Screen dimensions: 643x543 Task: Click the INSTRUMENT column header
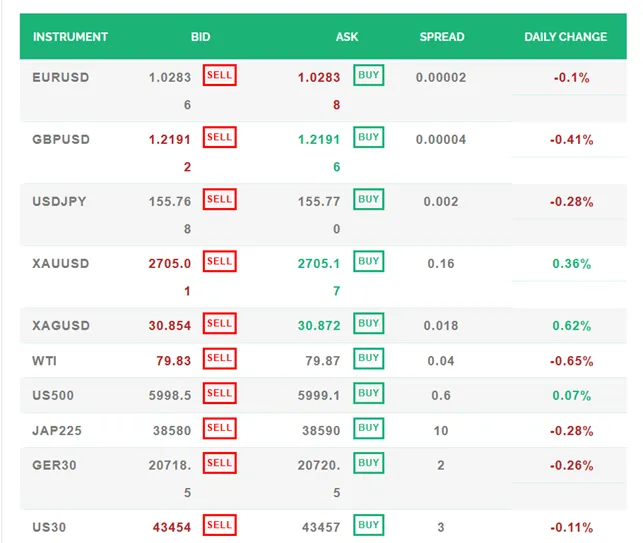[x=70, y=37]
